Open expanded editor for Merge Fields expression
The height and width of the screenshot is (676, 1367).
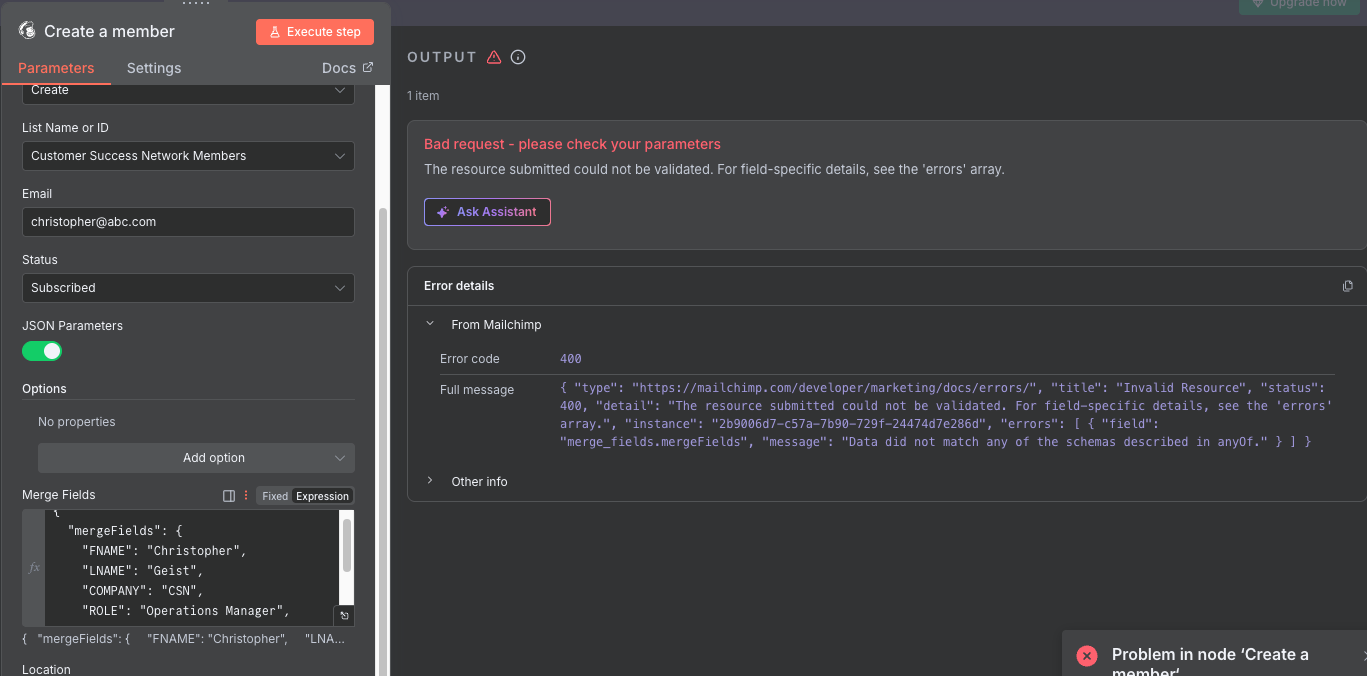(344, 616)
